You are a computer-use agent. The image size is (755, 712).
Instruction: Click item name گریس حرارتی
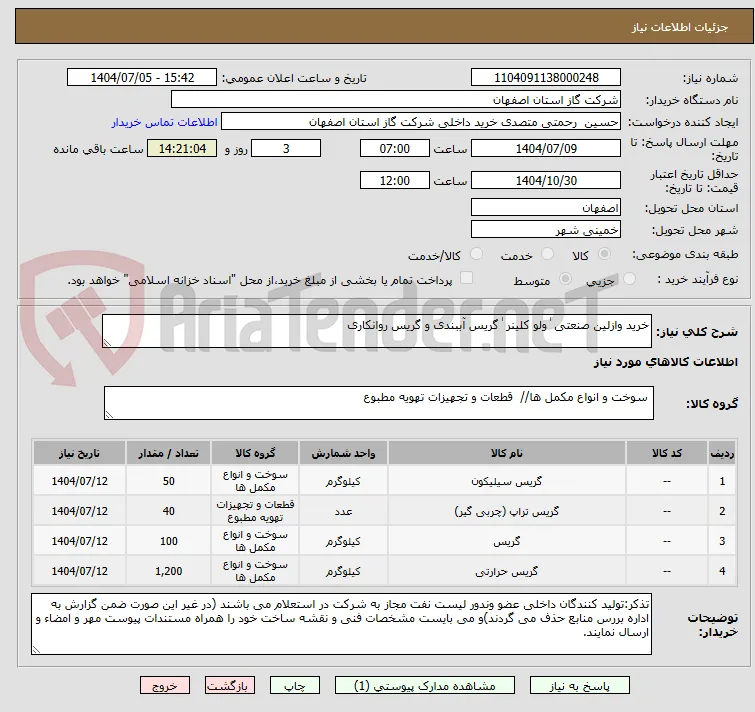[x=507, y=571]
